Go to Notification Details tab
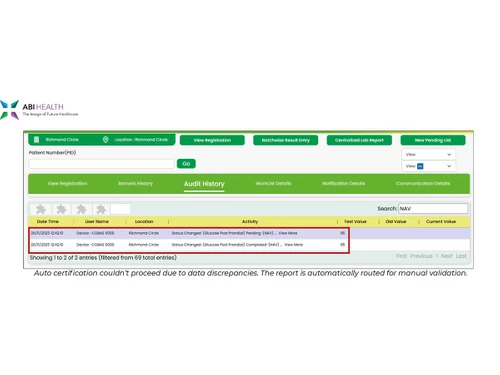The width and height of the screenshot is (500, 375). [x=343, y=183]
